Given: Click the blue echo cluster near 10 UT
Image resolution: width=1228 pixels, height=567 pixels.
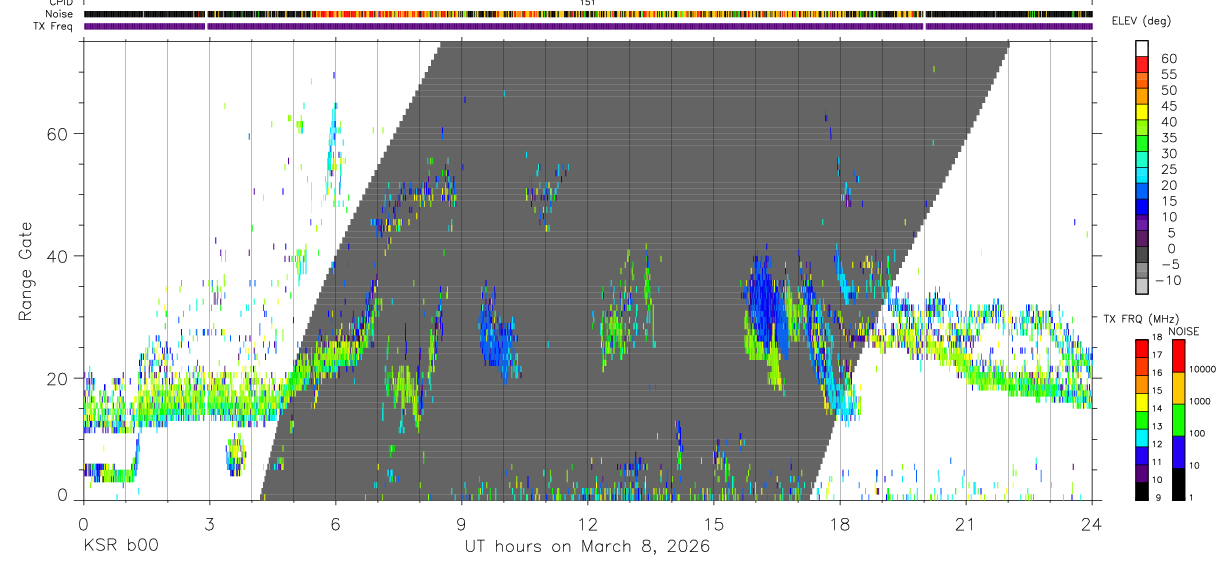Looking at the screenshot, I should [x=497, y=337].
